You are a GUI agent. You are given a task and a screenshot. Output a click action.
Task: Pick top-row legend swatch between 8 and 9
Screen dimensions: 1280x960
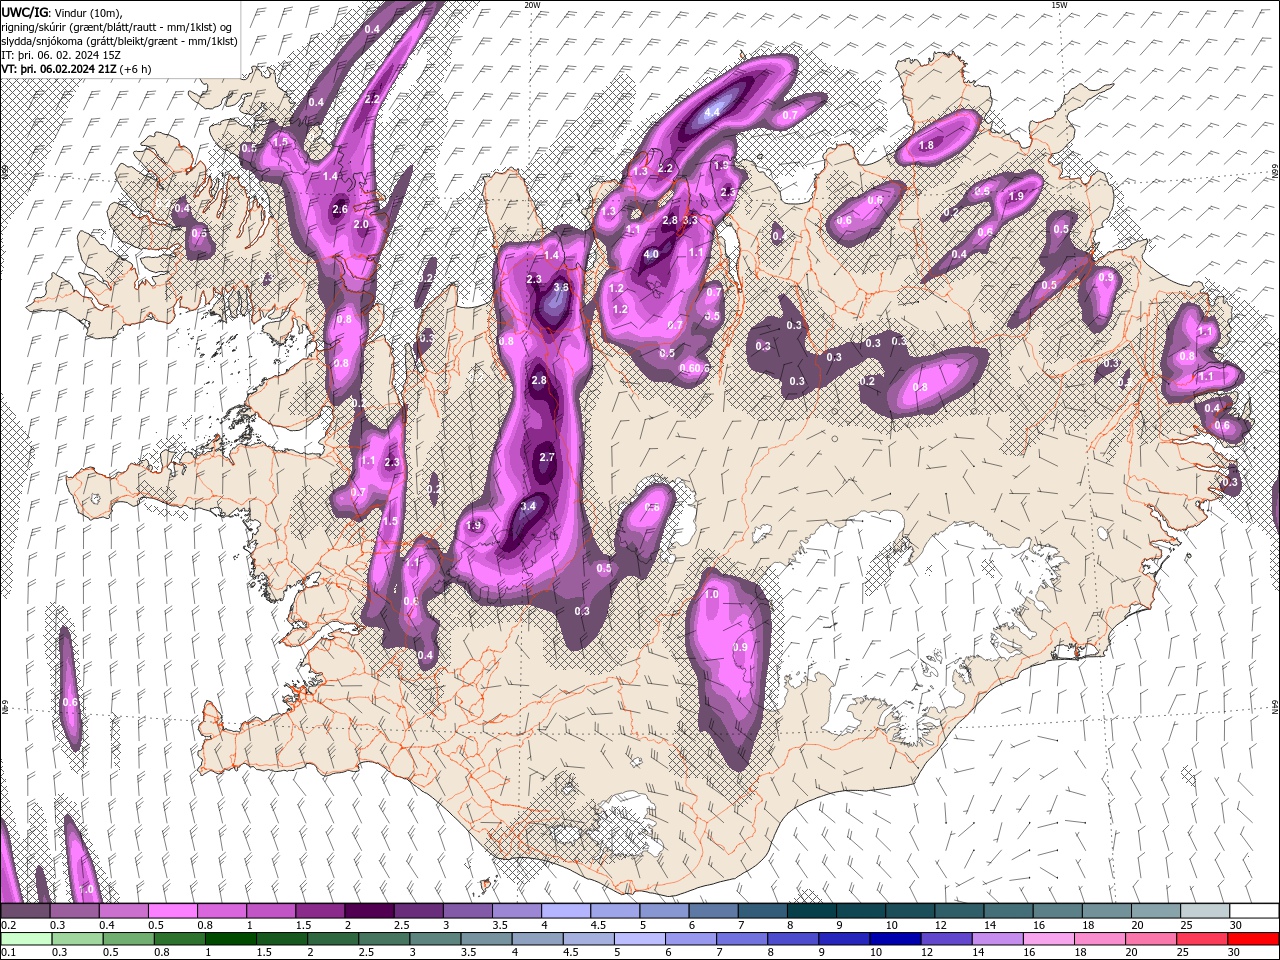(810, 911)
